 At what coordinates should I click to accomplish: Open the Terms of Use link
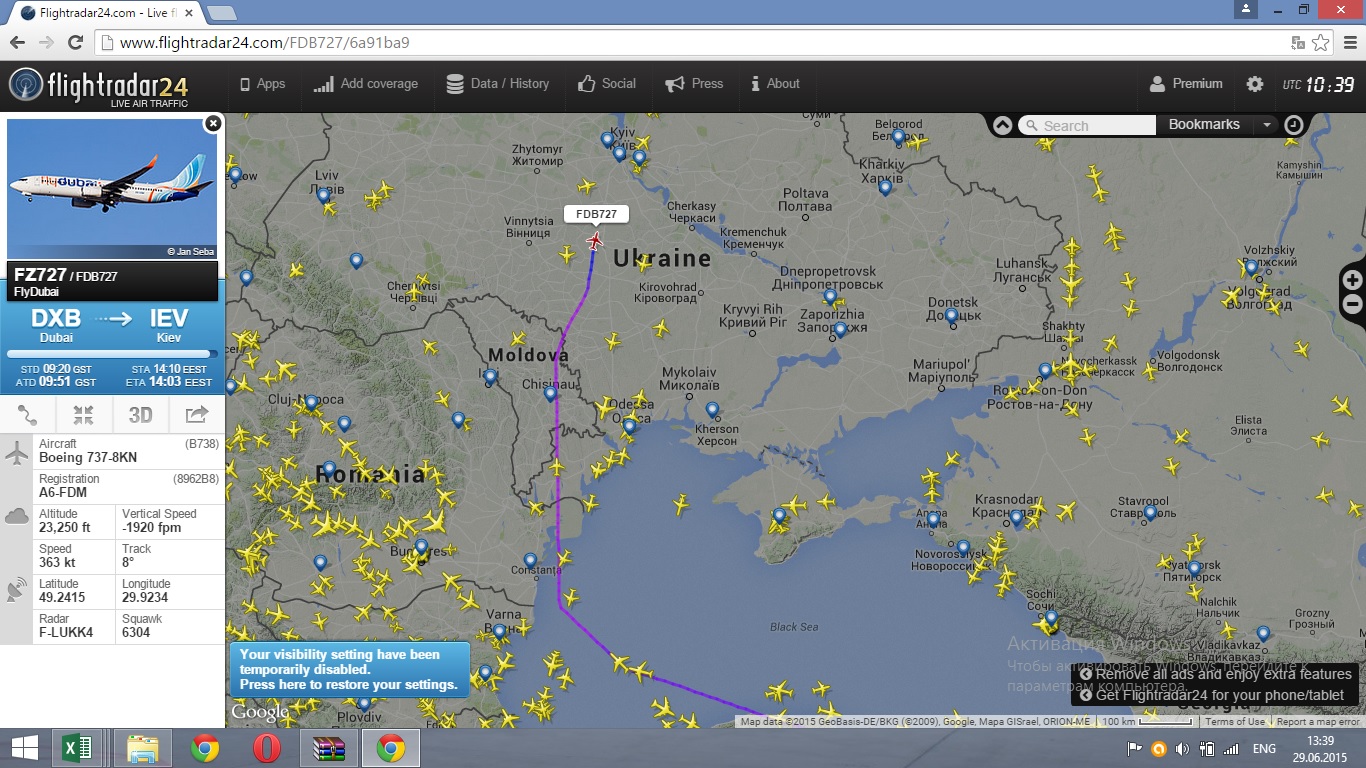point(1235,722)
